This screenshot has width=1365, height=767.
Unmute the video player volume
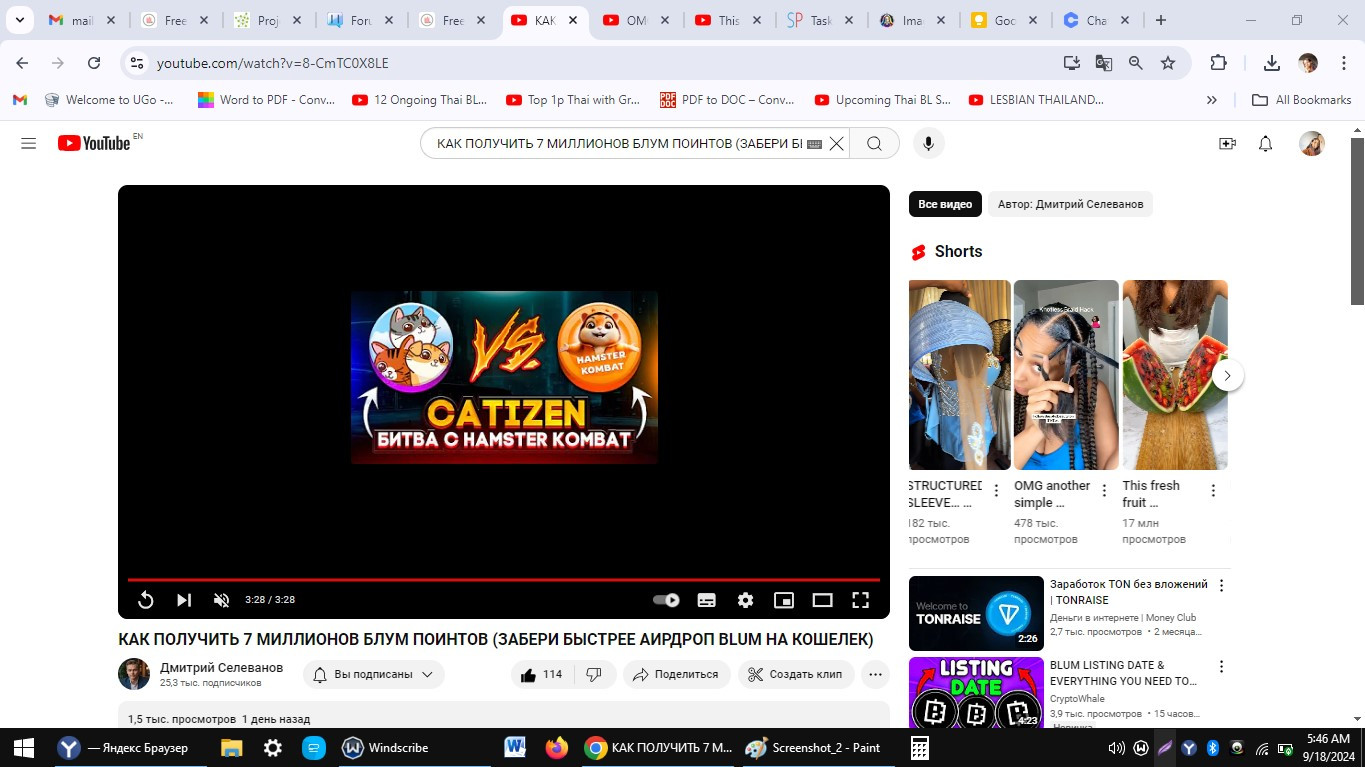pyautogui.click(x=222, y=600)
